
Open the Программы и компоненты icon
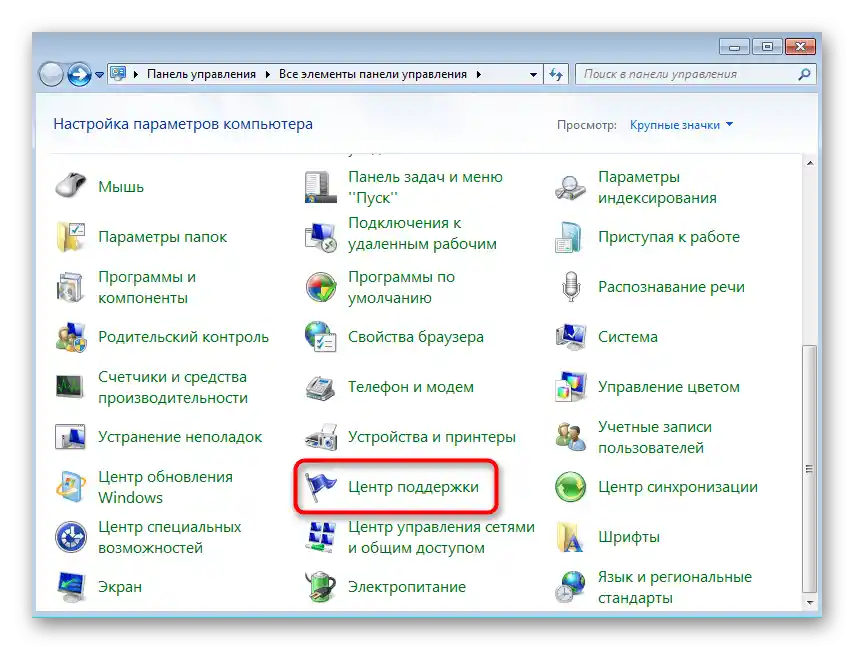point(70,287)
